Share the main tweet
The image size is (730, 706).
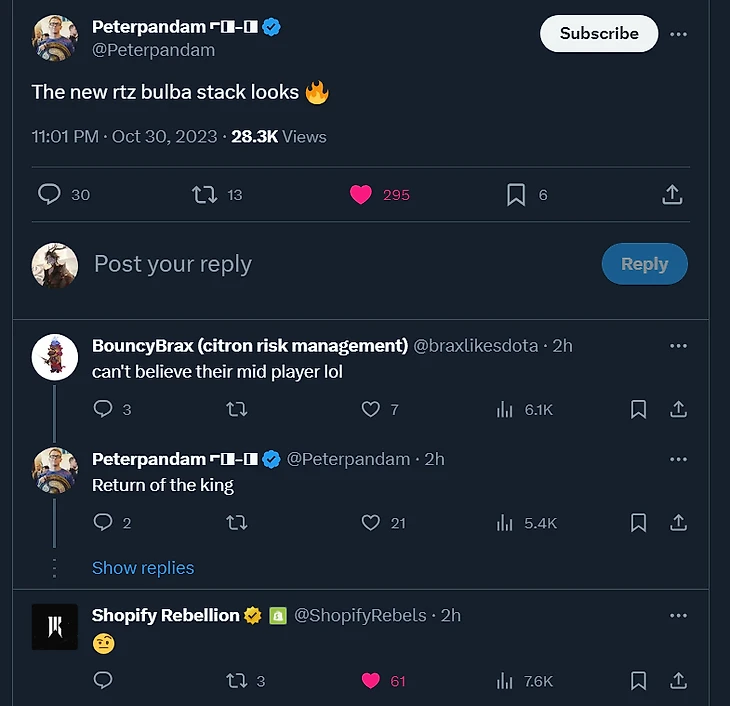coord(673,195)
